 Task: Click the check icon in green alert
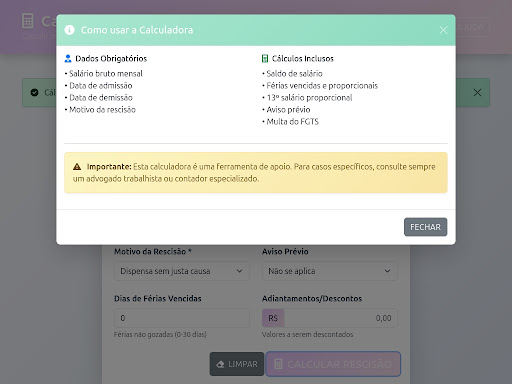(x=34, y=92)
